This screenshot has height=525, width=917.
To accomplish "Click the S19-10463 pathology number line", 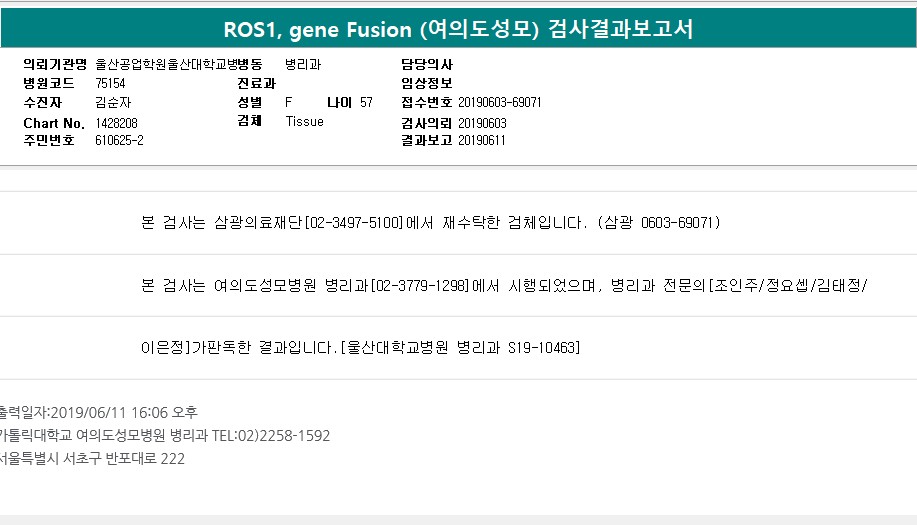I will [360, 348].
